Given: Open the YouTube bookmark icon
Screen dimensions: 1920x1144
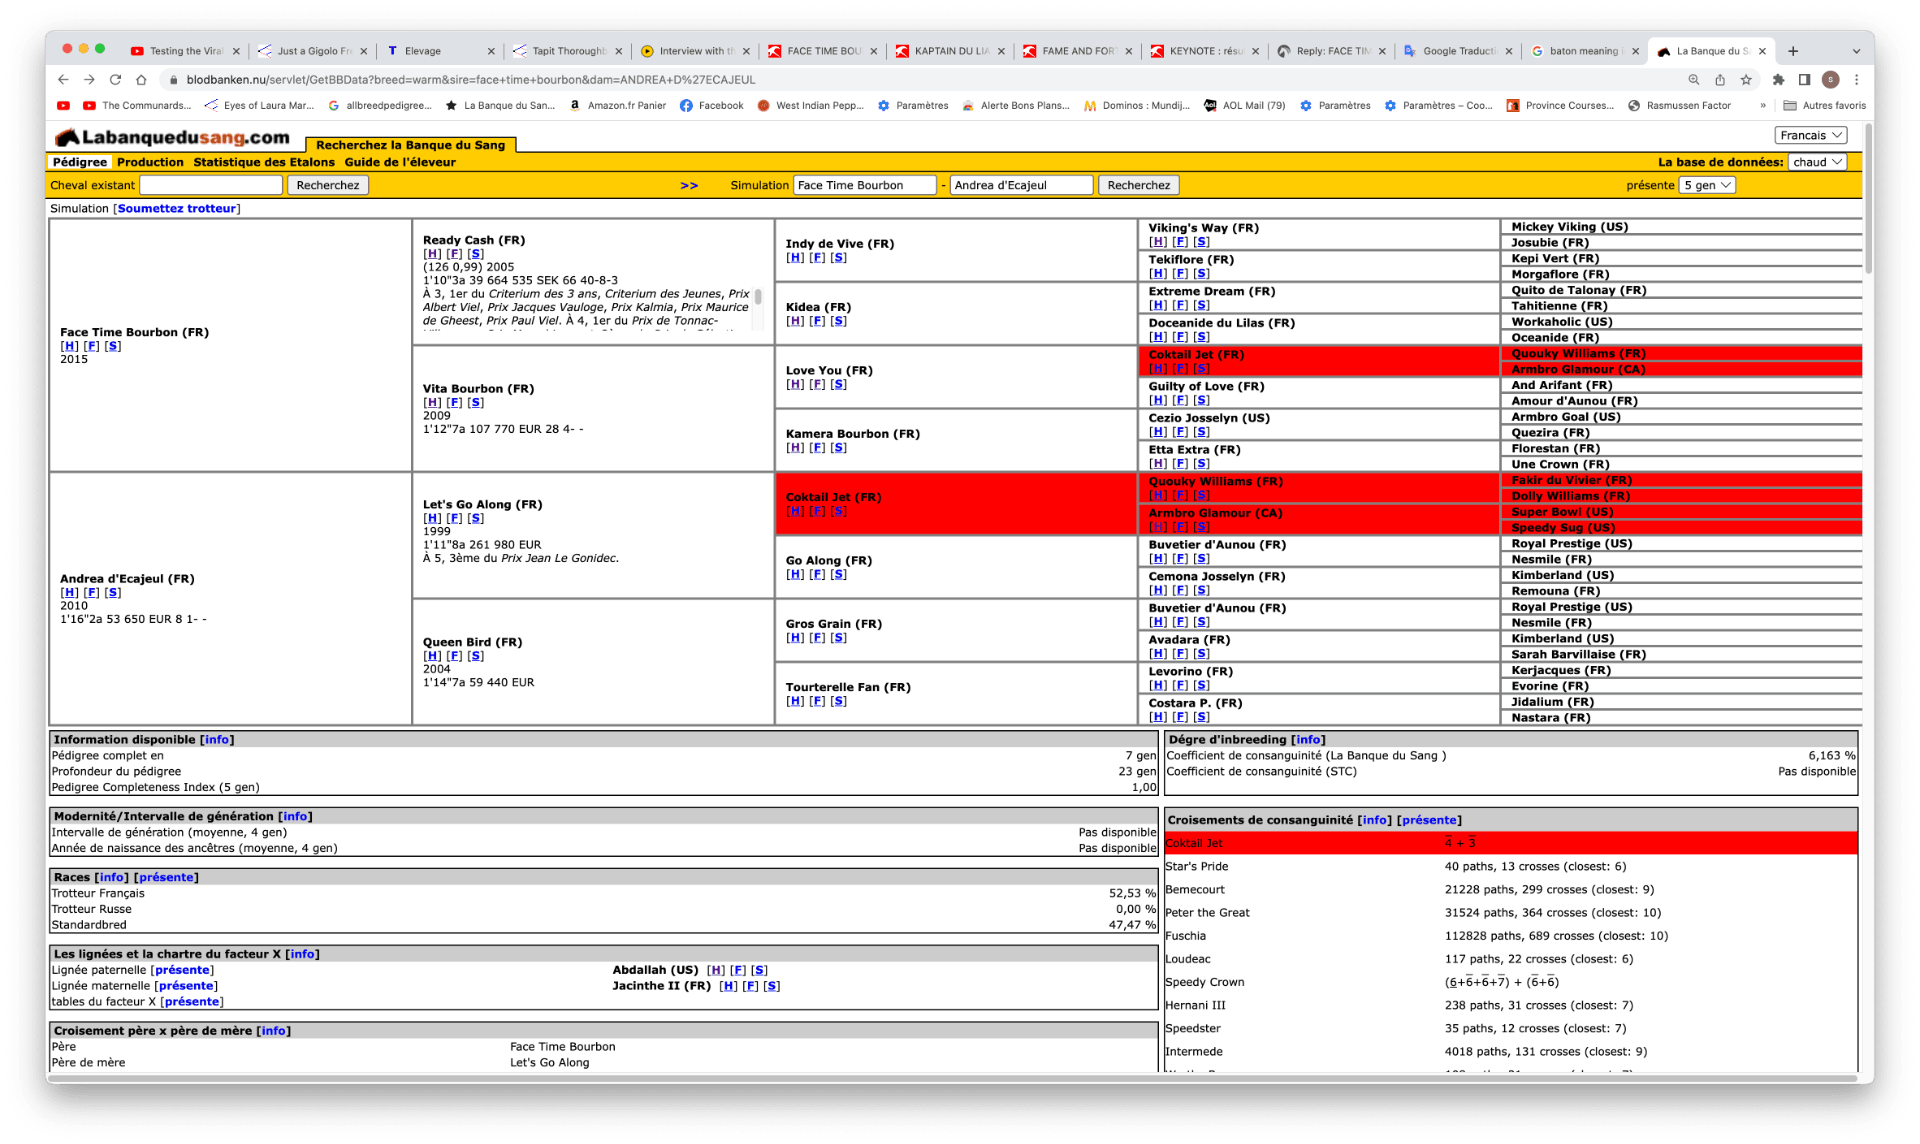Looking at the screenshot, I should tap(63, 105).
